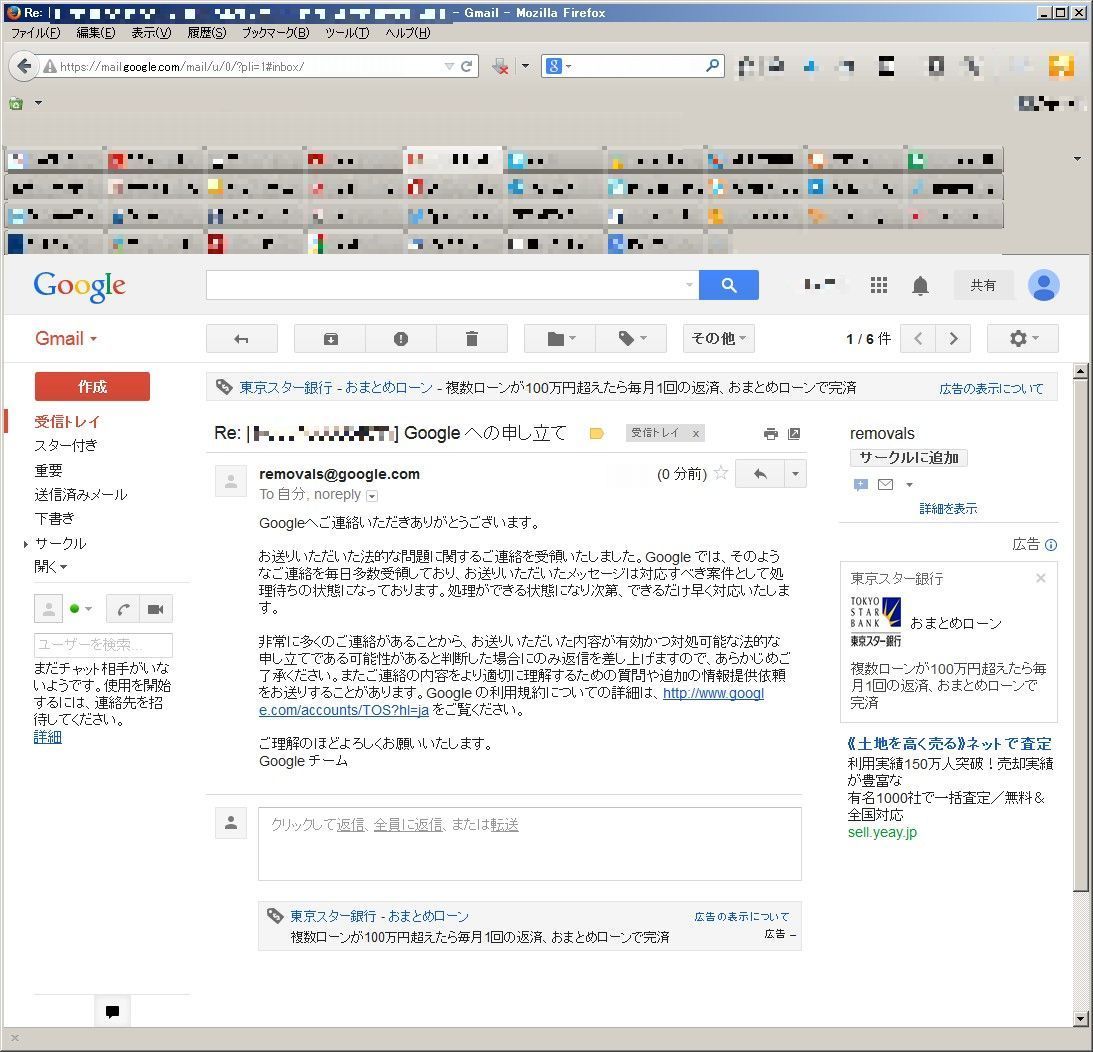Close the 東京スター銀行 sidebar ad
1093x1052 pixels.
point(1041,578)
